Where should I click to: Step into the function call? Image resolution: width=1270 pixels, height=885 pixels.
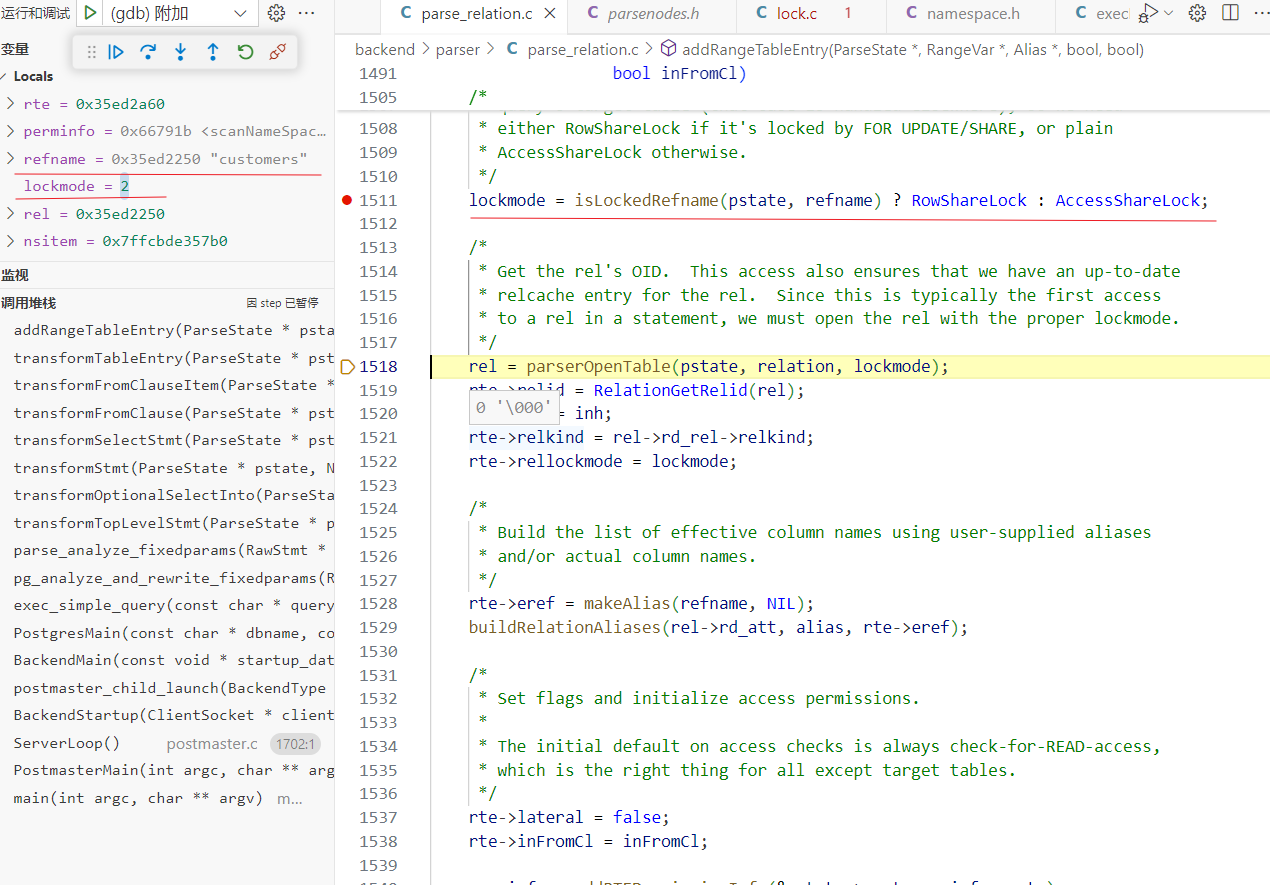coord(181,52)
